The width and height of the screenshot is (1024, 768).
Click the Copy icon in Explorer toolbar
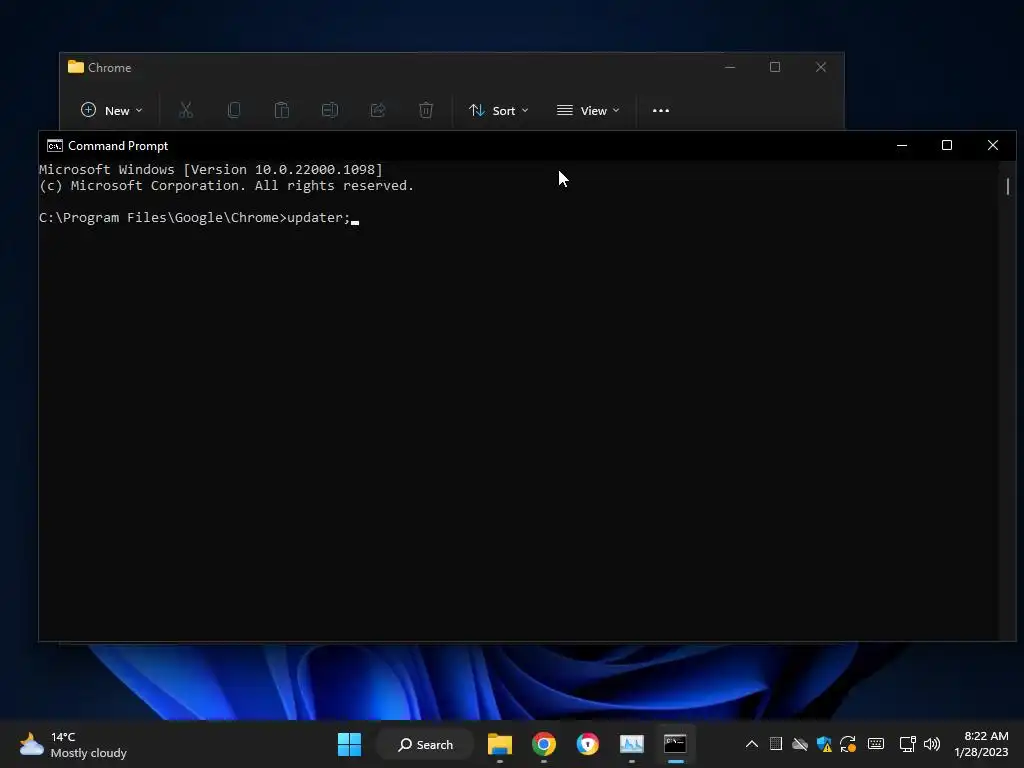pos(234,110)
